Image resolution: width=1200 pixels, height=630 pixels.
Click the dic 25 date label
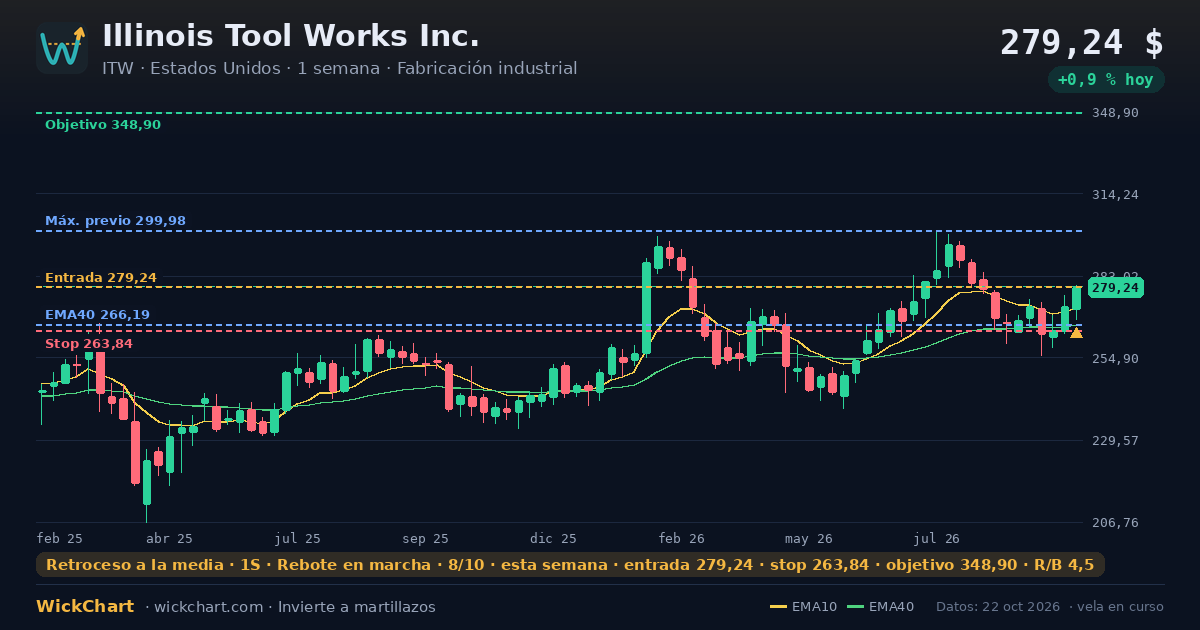tap(553, 539)
